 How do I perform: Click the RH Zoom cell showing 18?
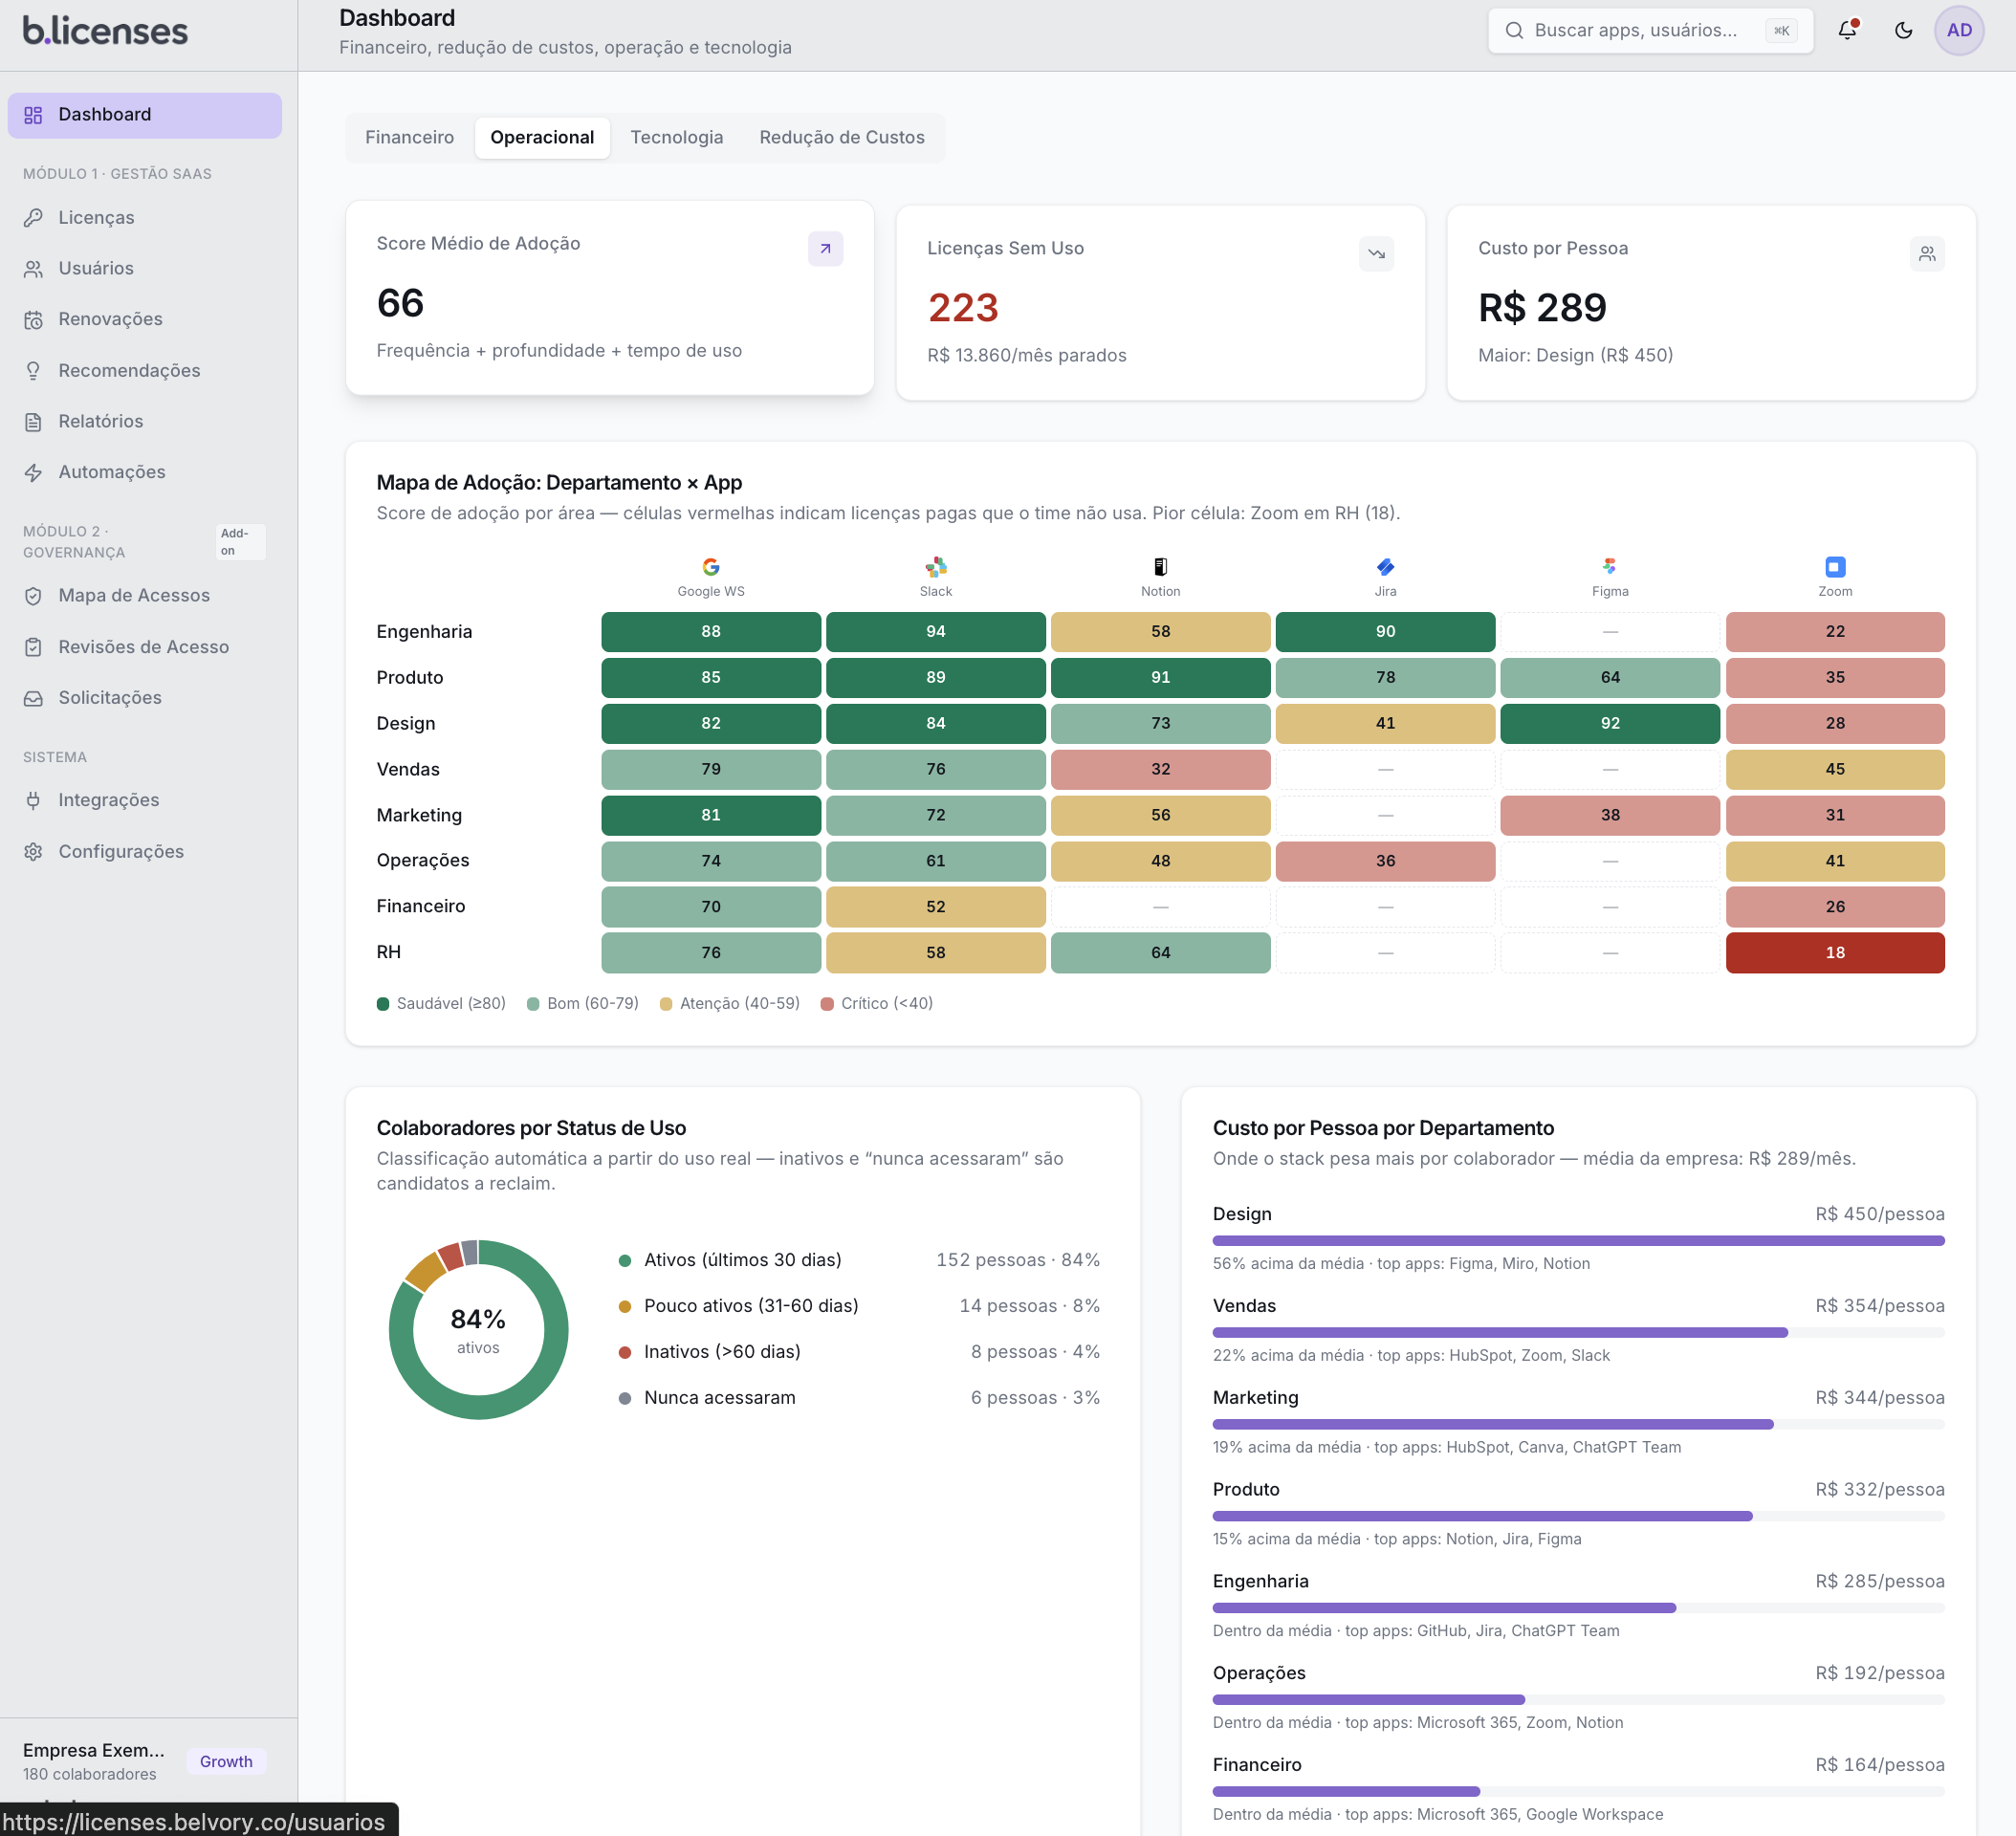[1835, 953]
